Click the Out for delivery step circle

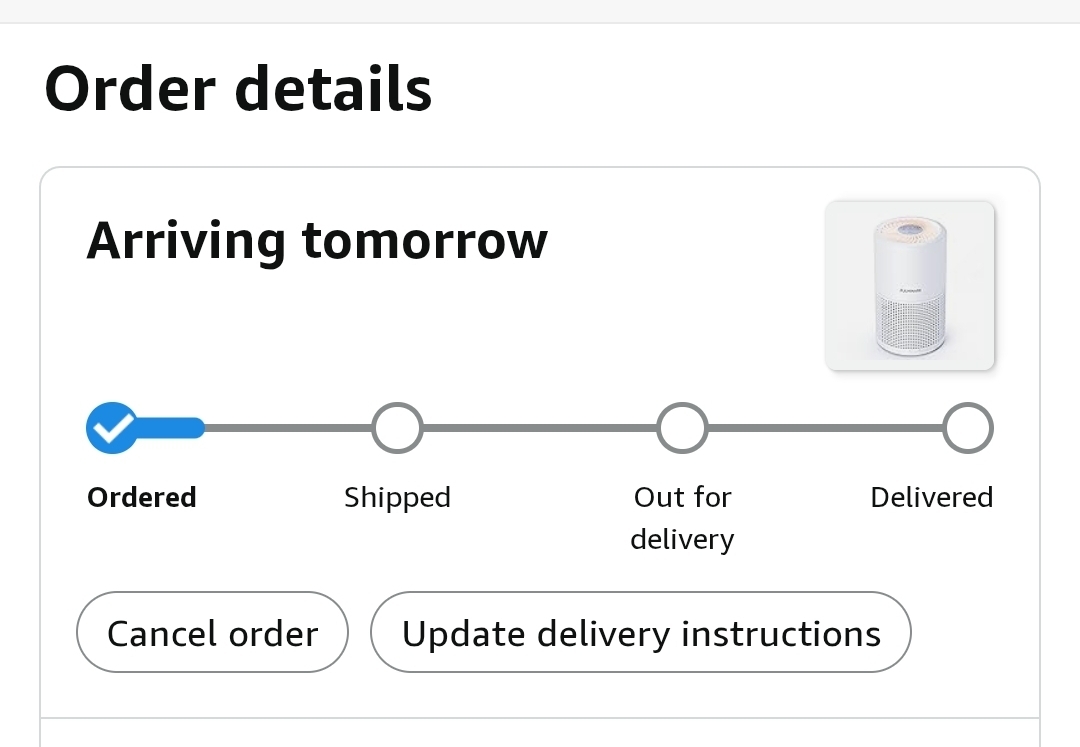coord(682,428)
